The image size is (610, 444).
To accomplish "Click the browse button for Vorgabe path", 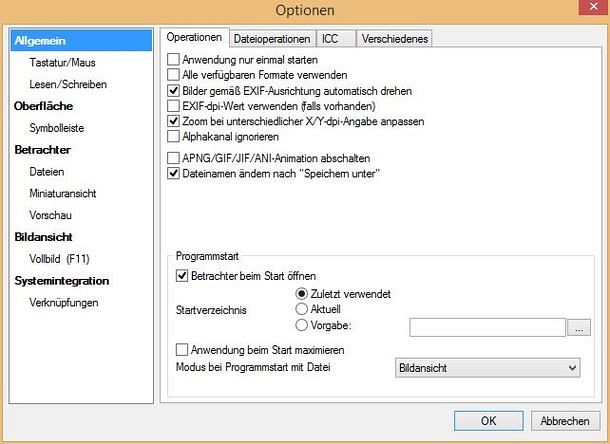I will pos(579,326).
